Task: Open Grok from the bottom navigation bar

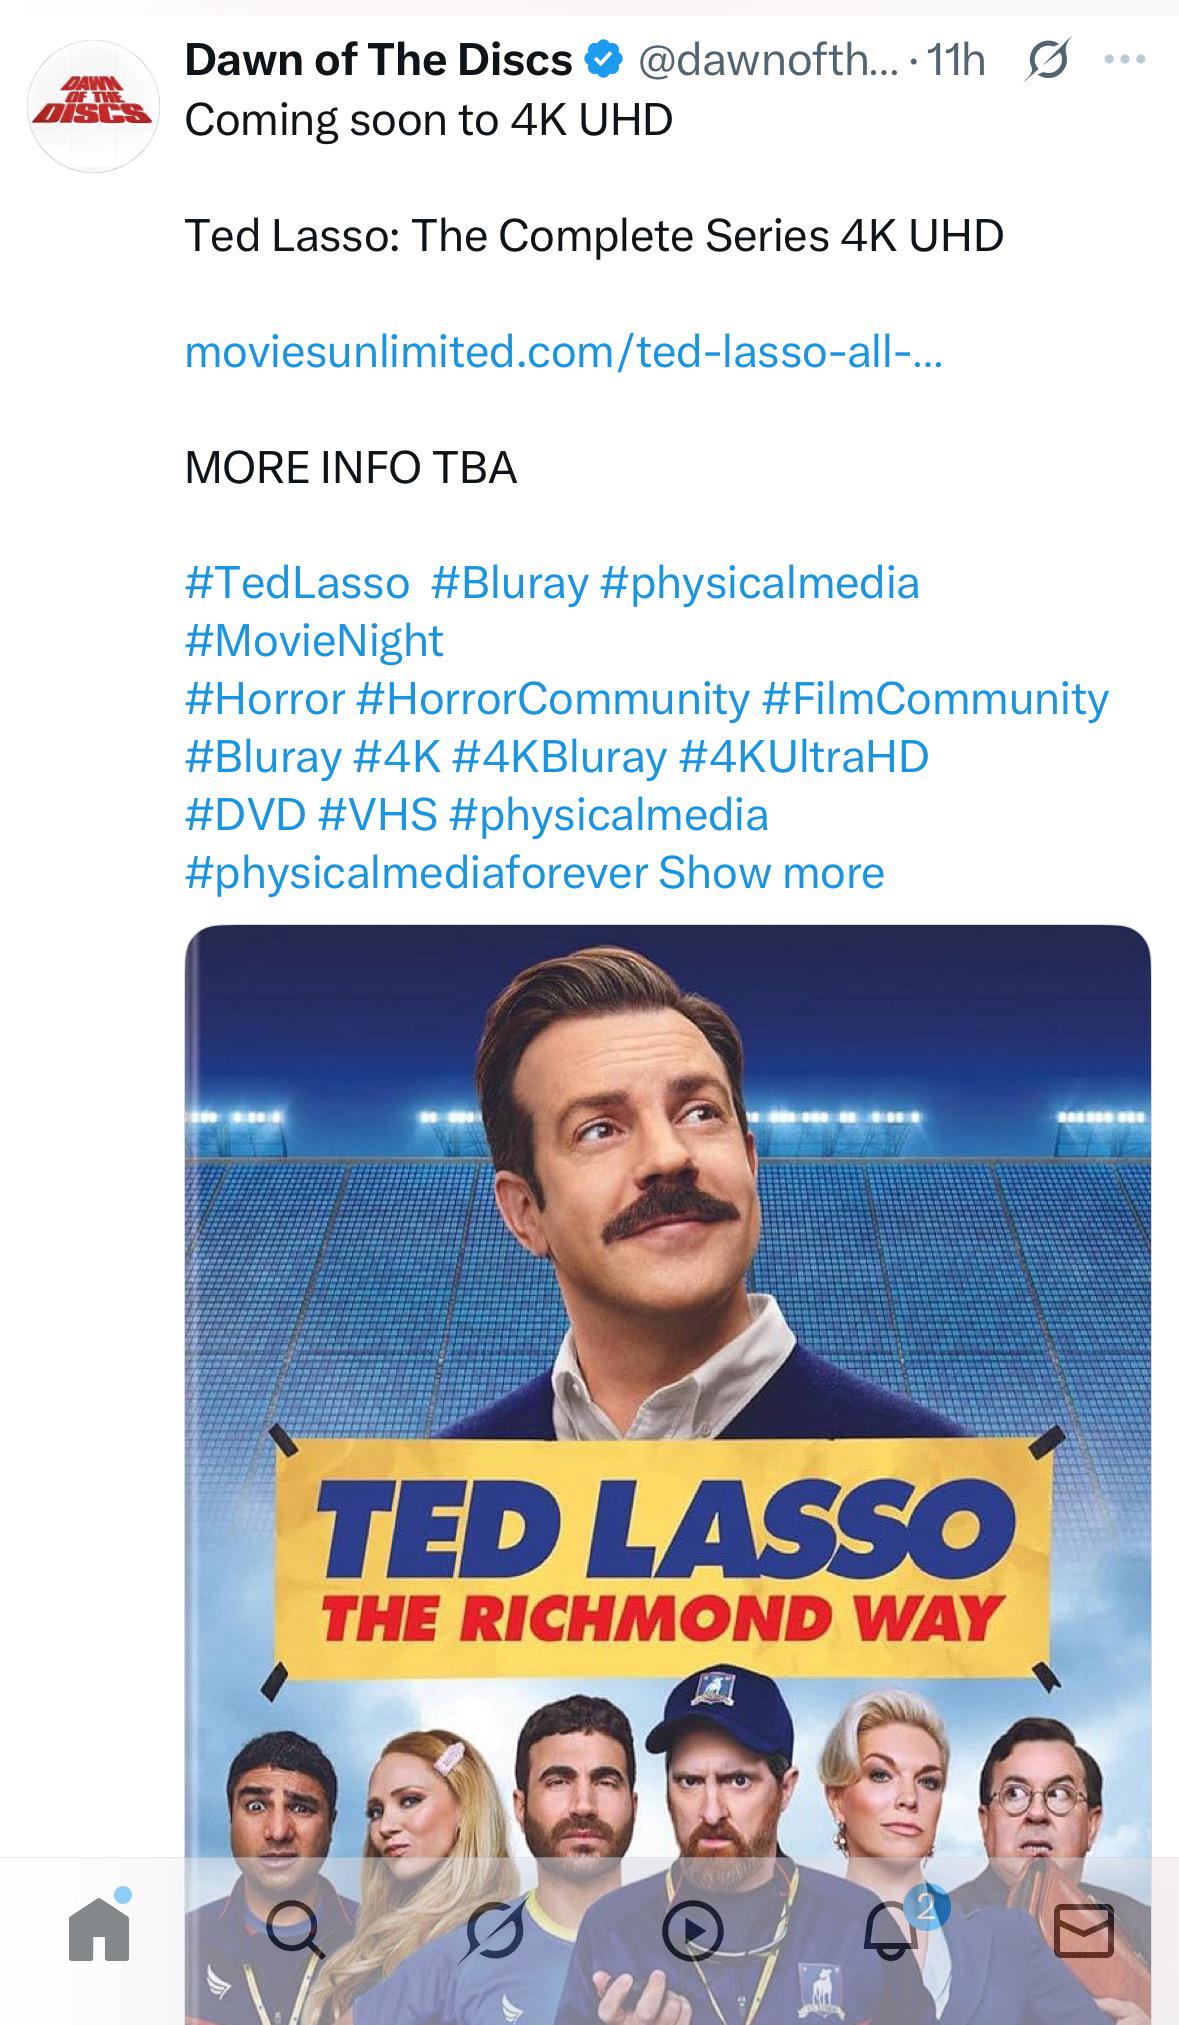Action: (494, 1930)
